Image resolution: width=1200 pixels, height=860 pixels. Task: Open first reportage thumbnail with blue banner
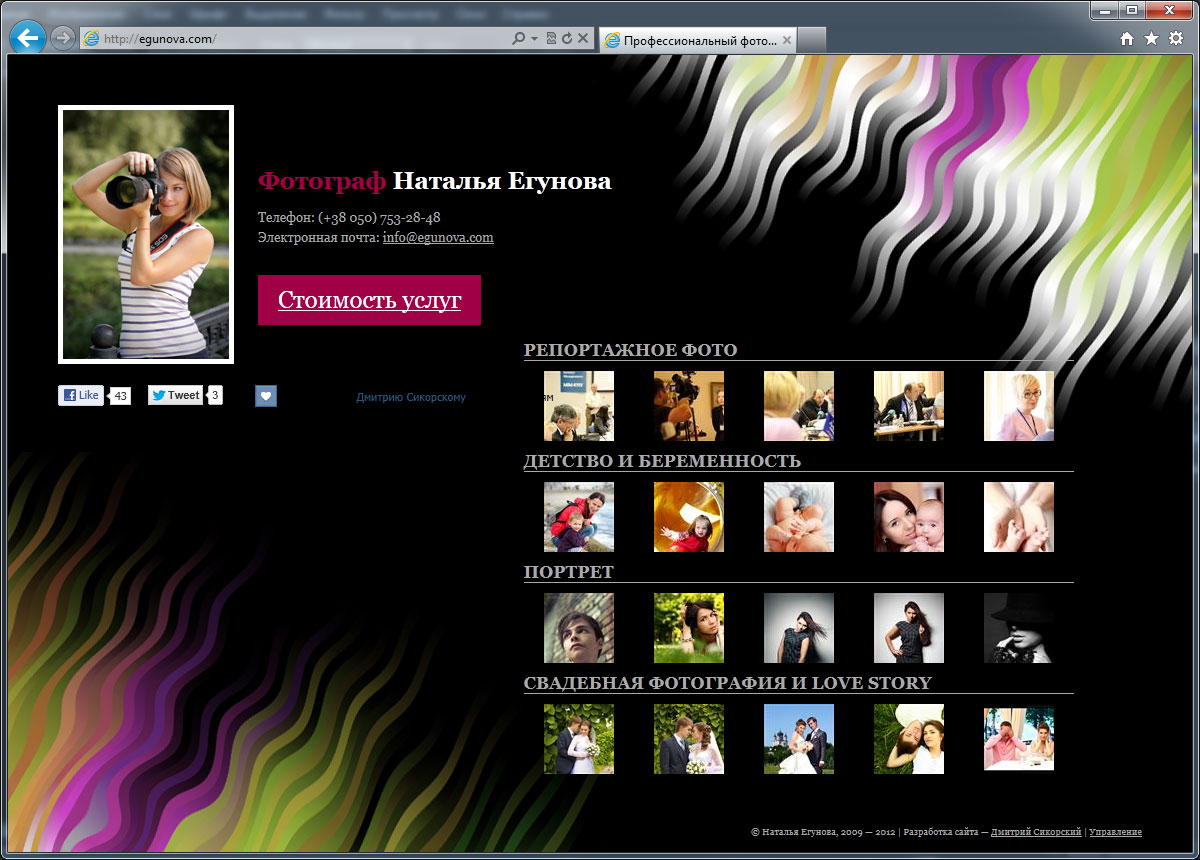(579, 406)
